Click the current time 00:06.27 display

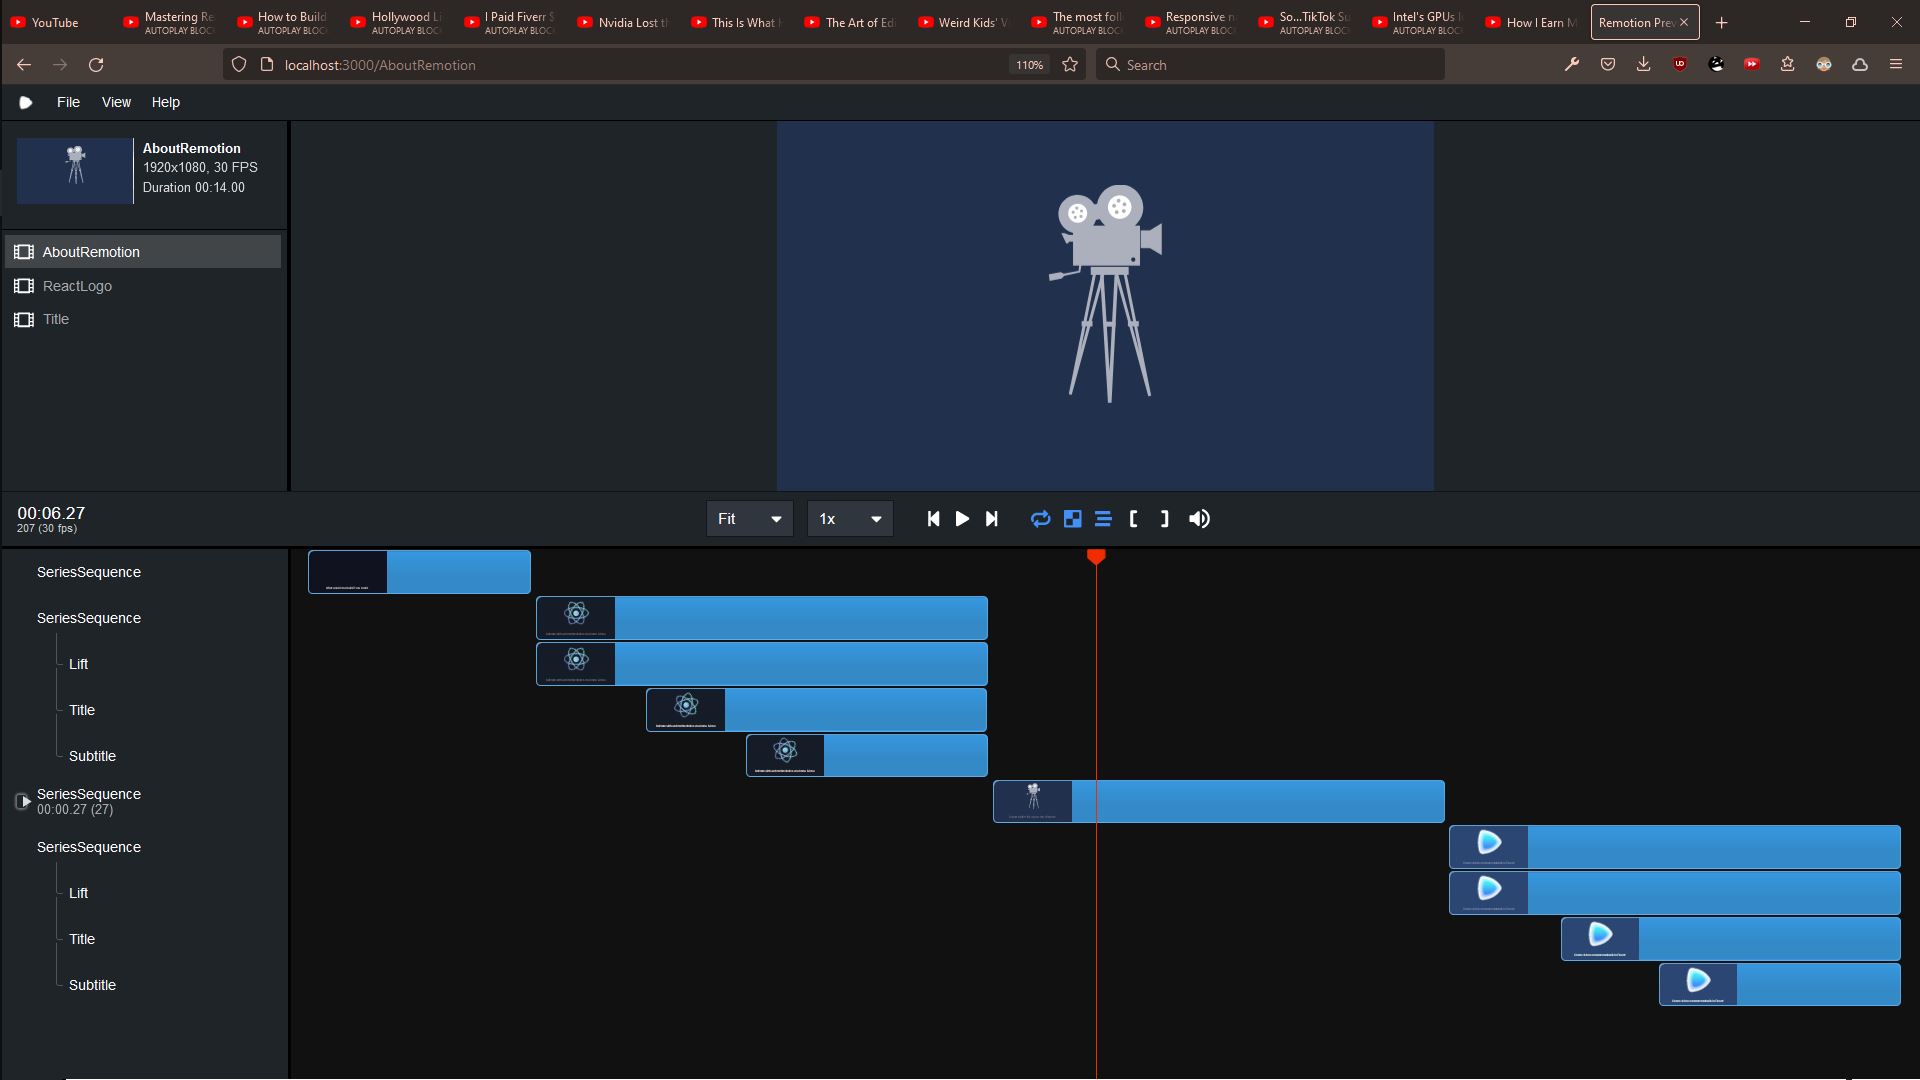coord(51,513)
